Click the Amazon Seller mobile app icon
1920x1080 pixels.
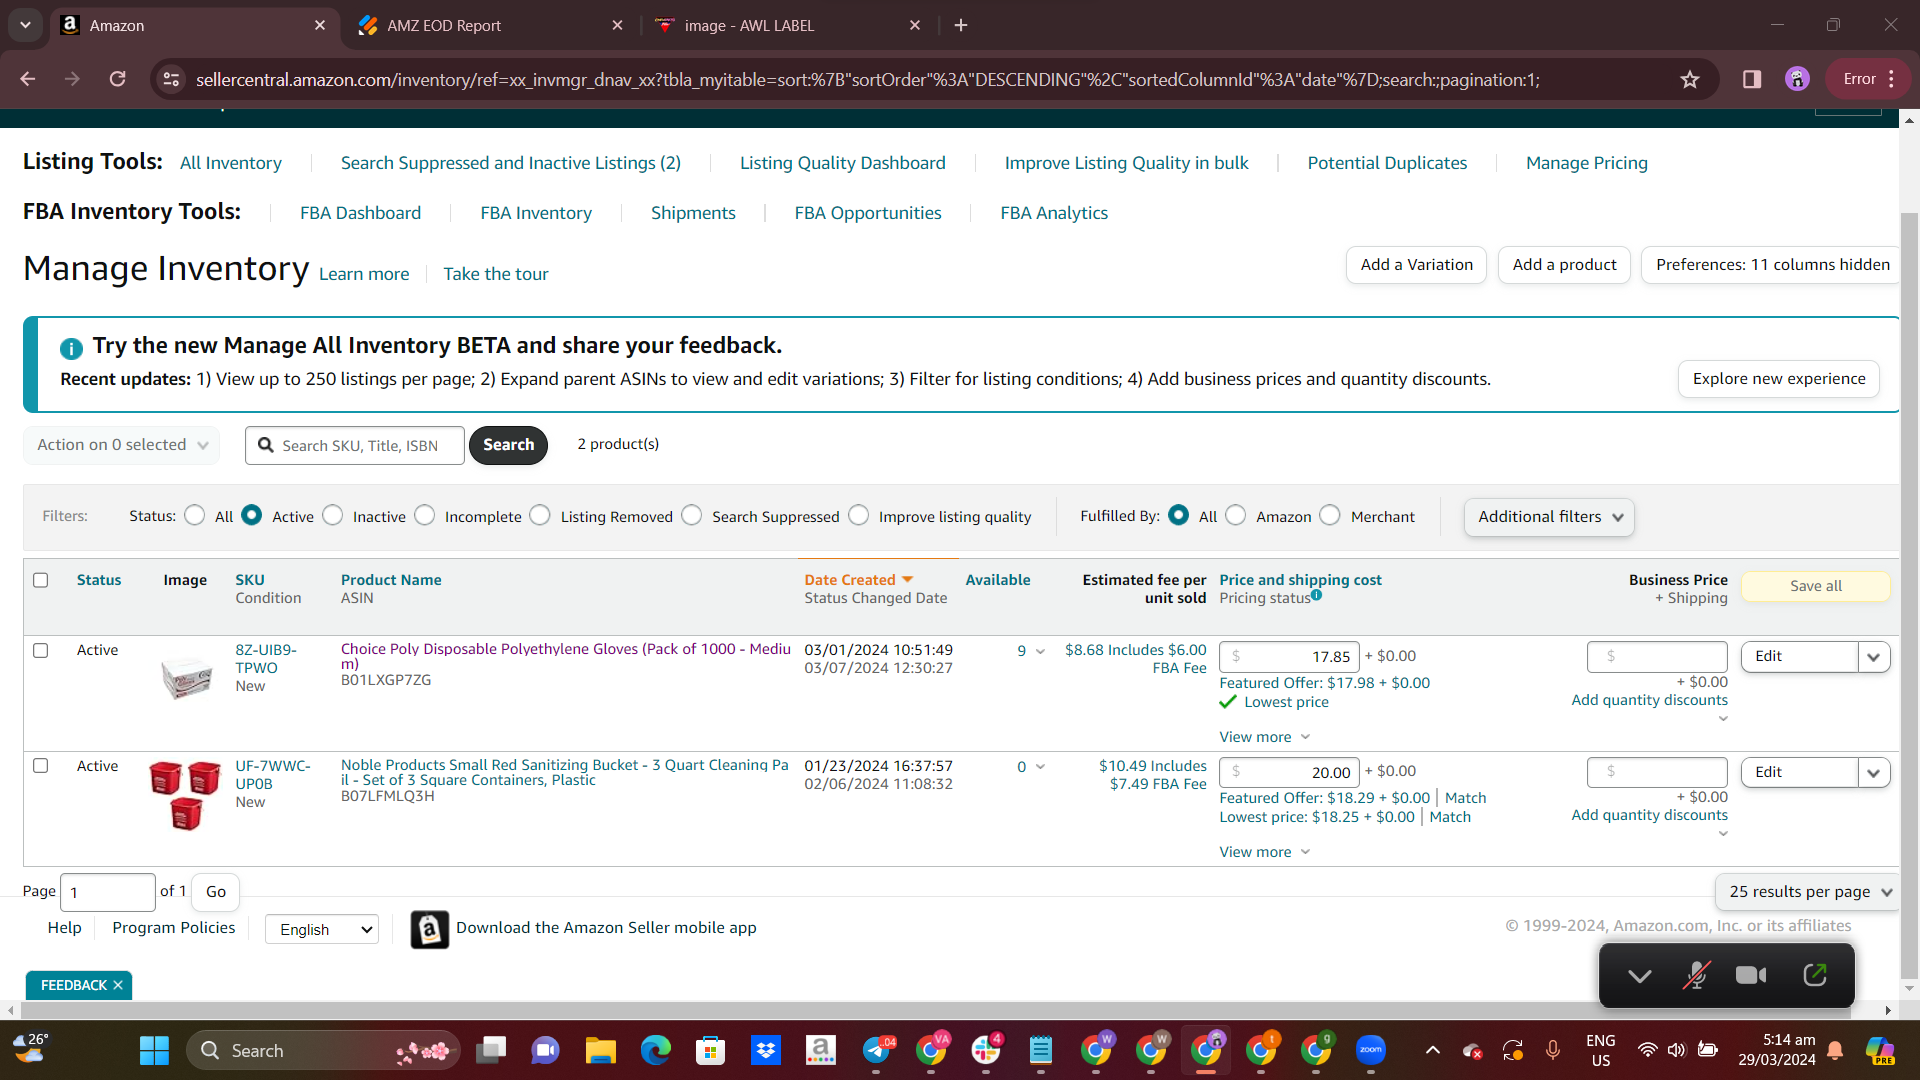(430, 929)
